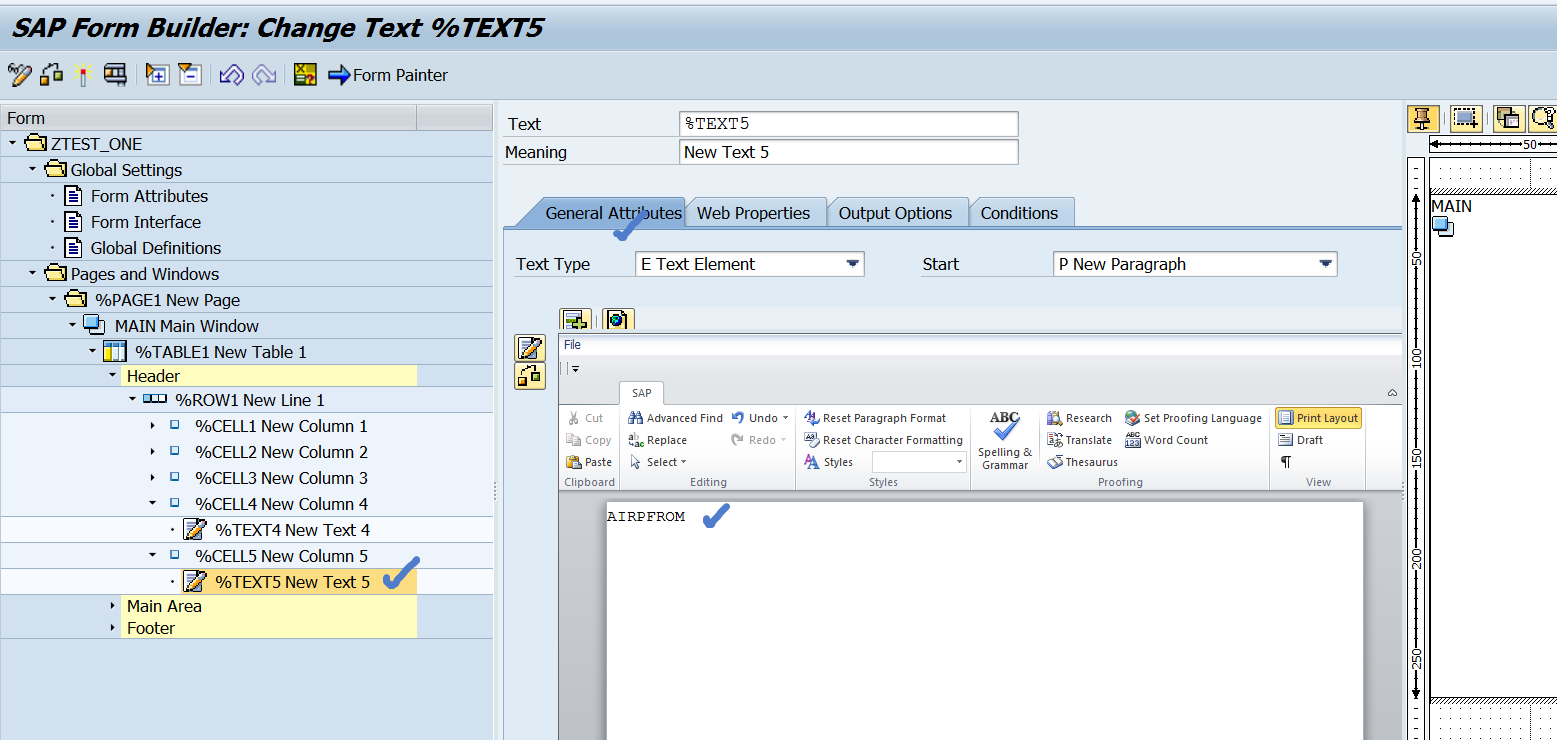Collapse the editor ribbon with the caret

pos(1392,393)
